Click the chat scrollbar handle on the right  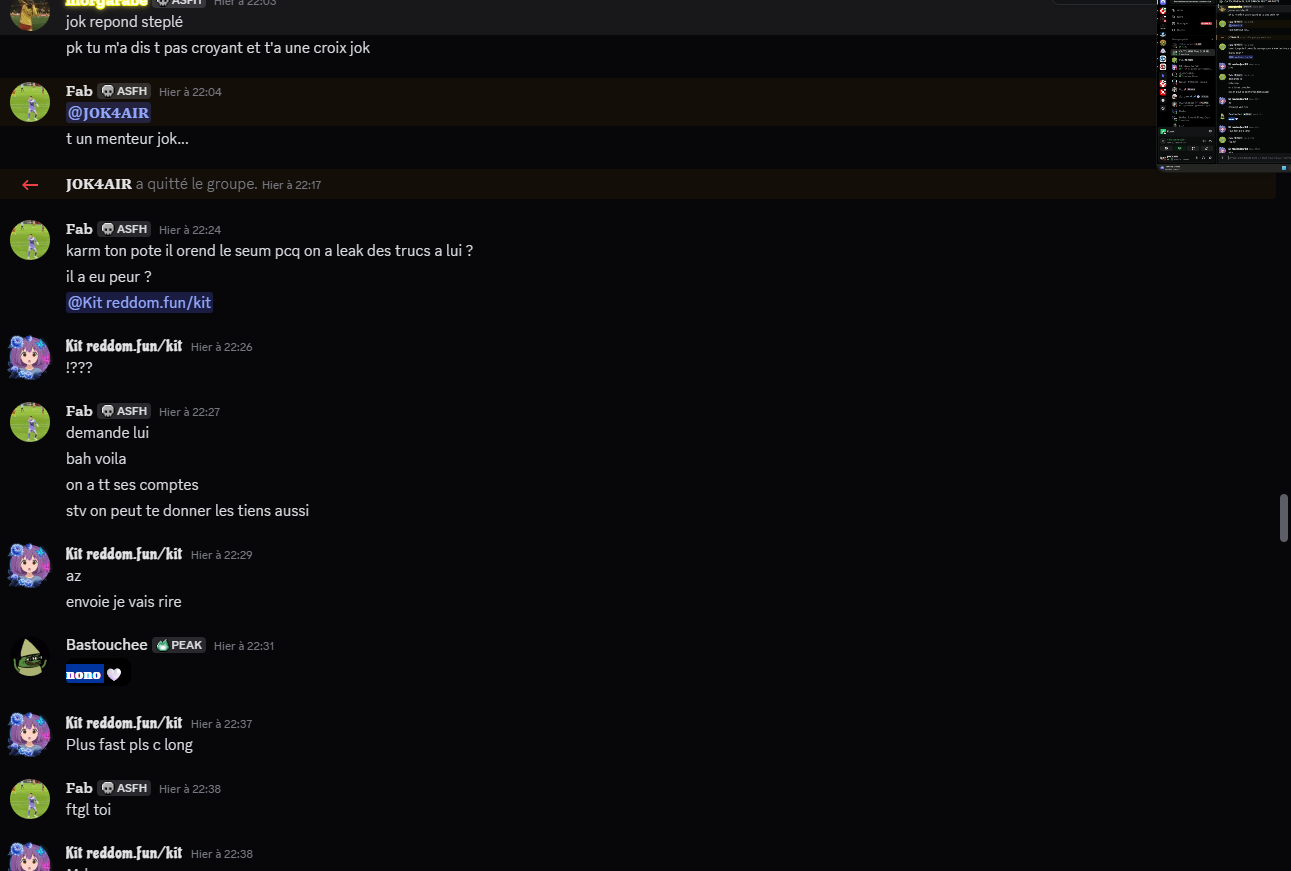pos(1283,515)
